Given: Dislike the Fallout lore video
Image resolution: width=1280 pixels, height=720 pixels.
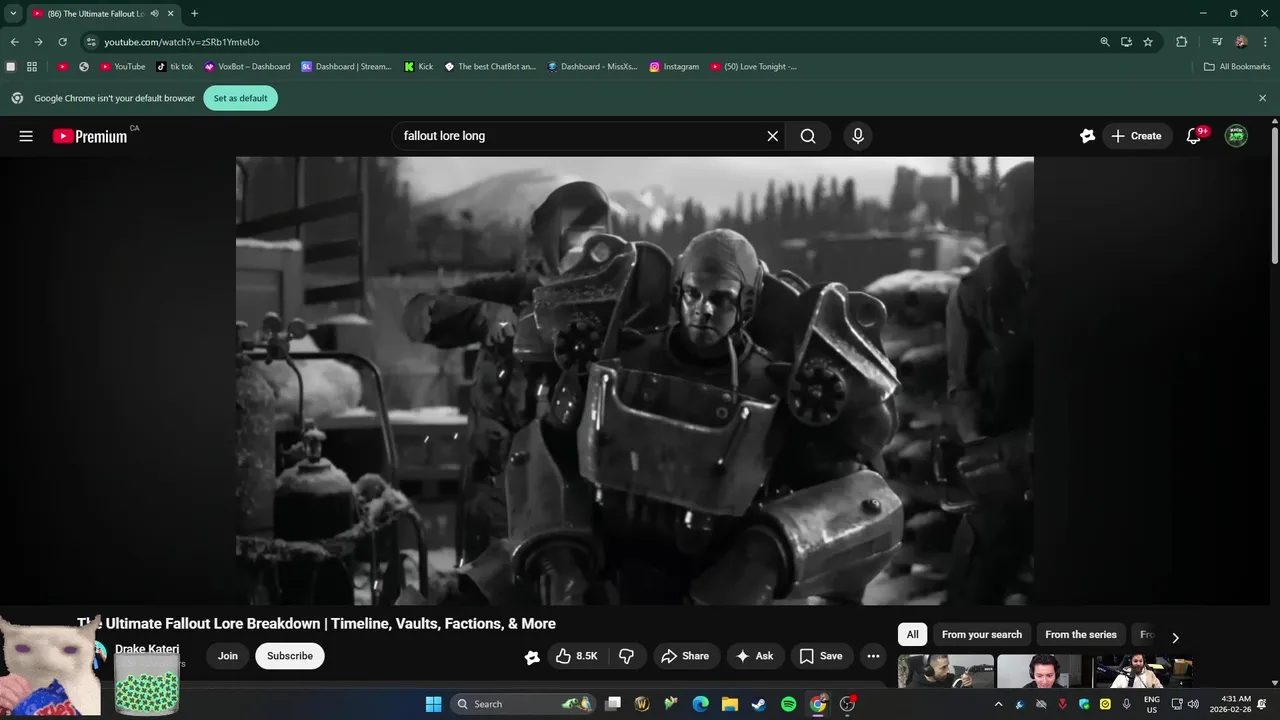Looking at the screenshot, I should [627, 656].
